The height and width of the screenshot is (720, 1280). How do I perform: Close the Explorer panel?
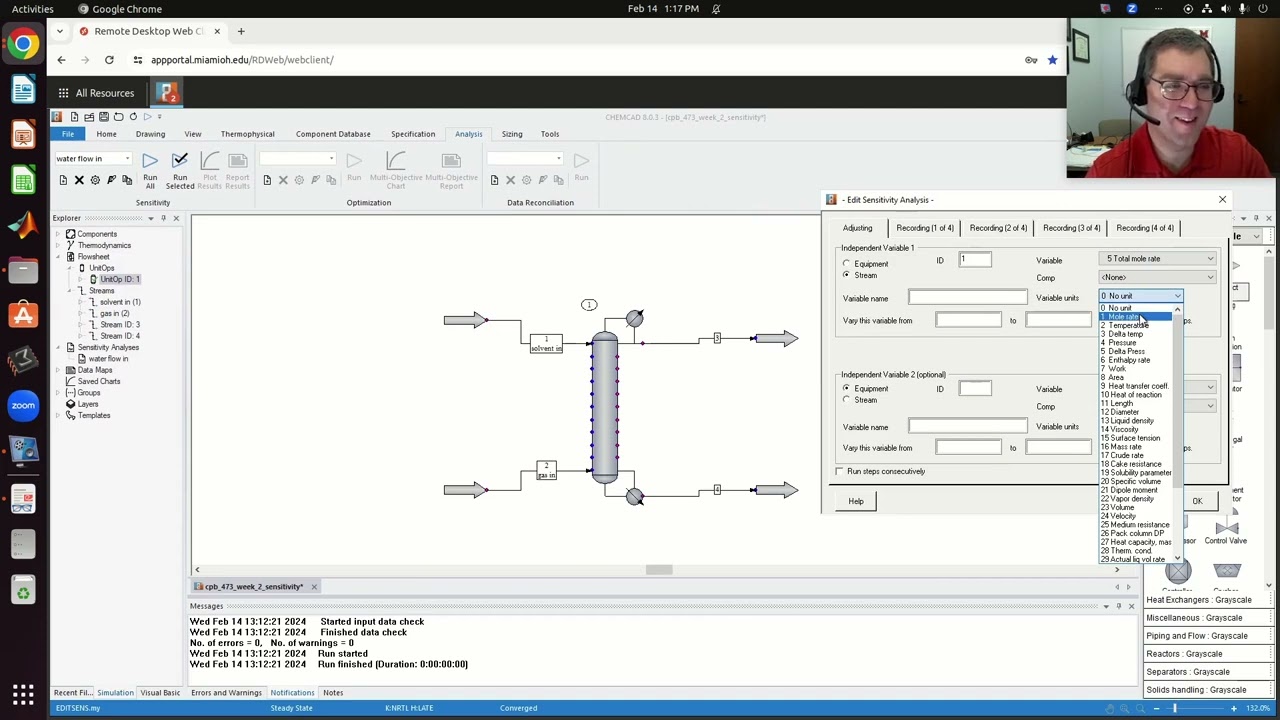click(176, 218)
